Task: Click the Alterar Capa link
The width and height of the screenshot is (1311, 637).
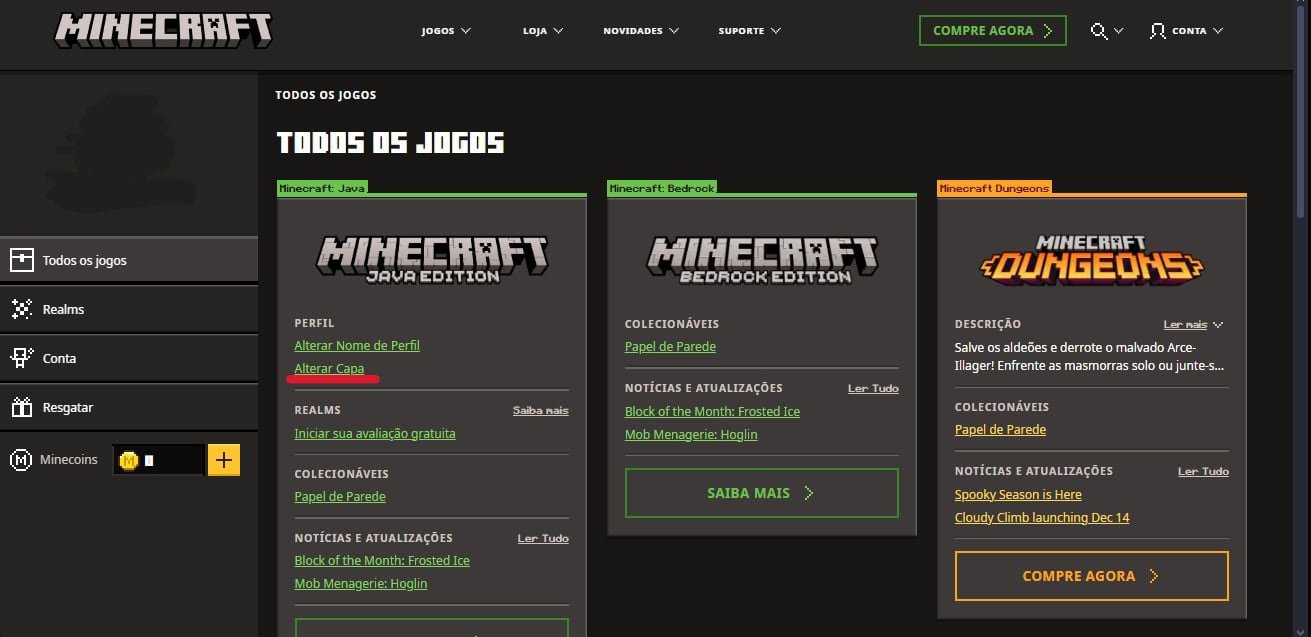Action: tap(329, 369)
